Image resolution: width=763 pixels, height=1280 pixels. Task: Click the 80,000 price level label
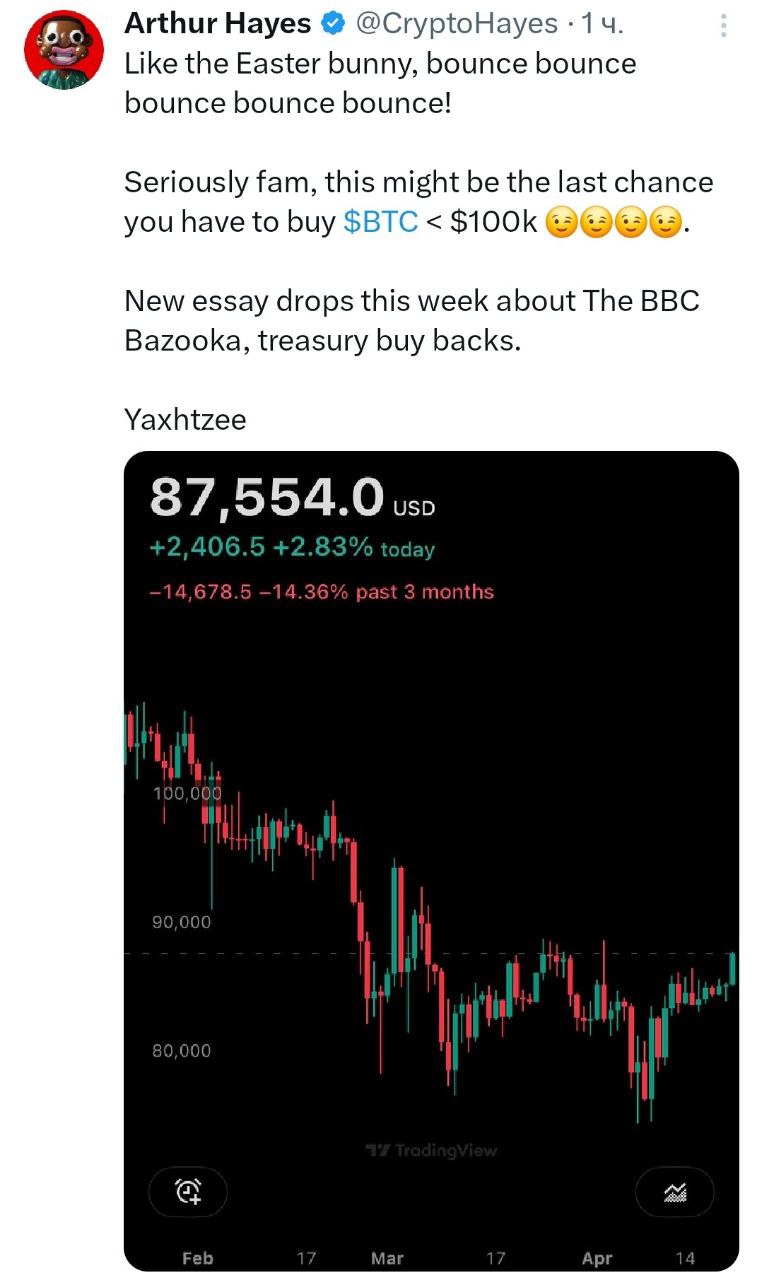click(x=182, y=1051)
